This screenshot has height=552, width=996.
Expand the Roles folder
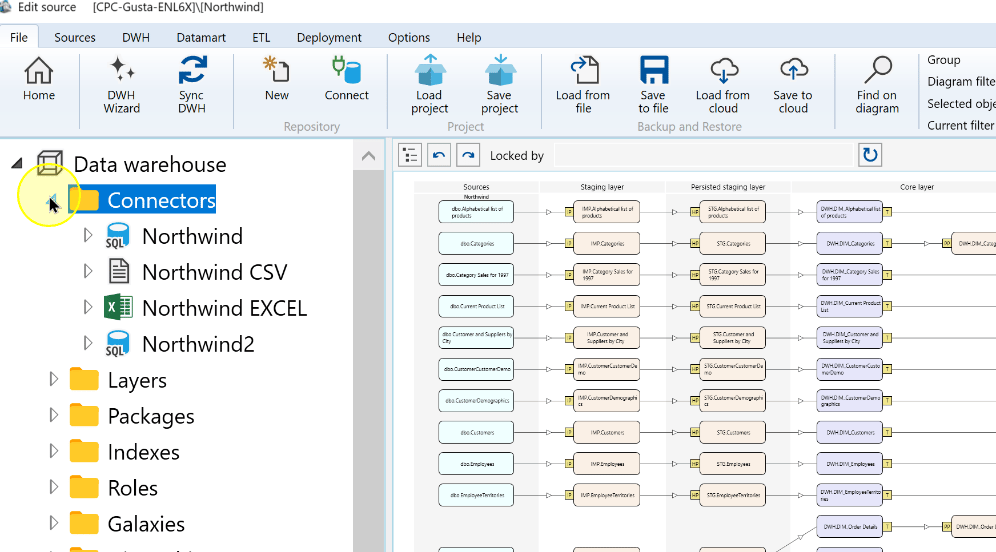click(53, 487)
